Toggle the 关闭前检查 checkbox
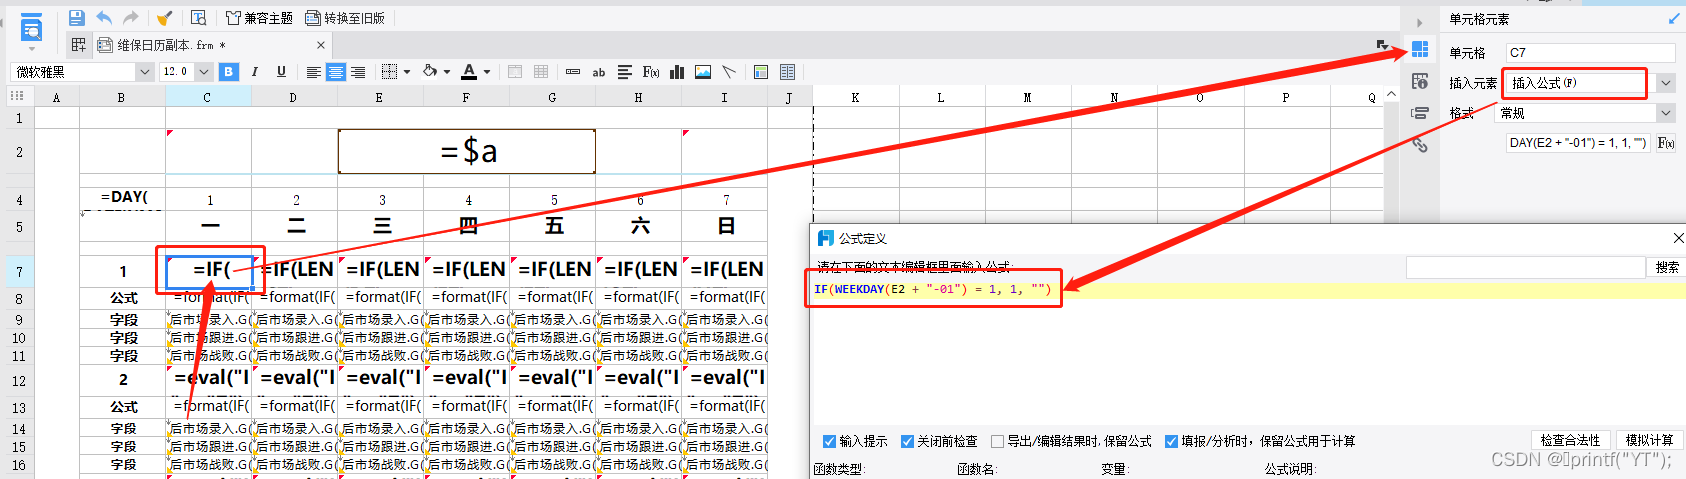 pos(907,441)
